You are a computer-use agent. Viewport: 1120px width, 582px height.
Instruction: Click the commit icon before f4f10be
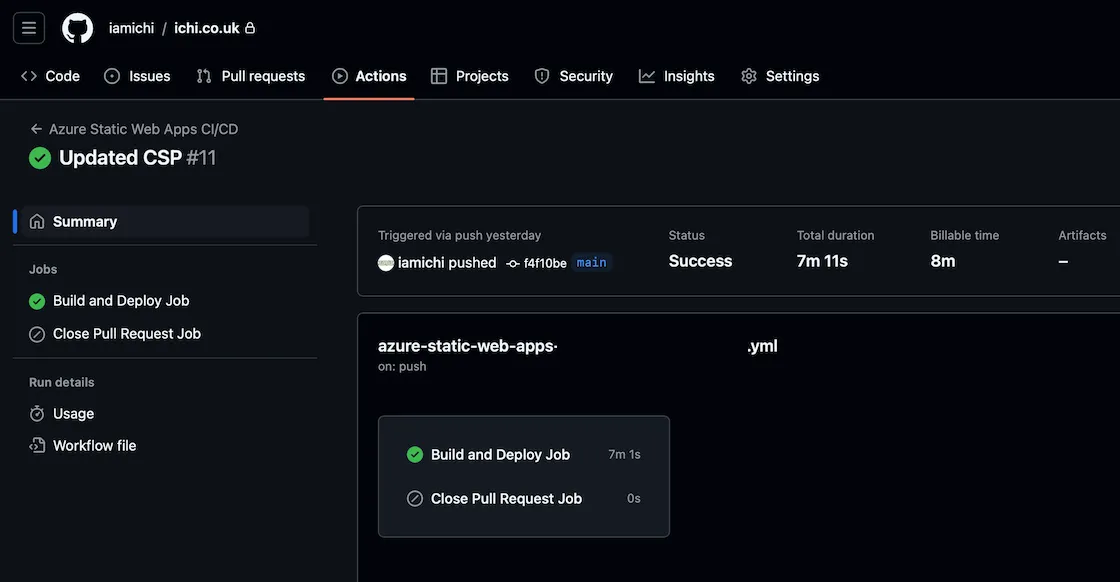point(513,264)
